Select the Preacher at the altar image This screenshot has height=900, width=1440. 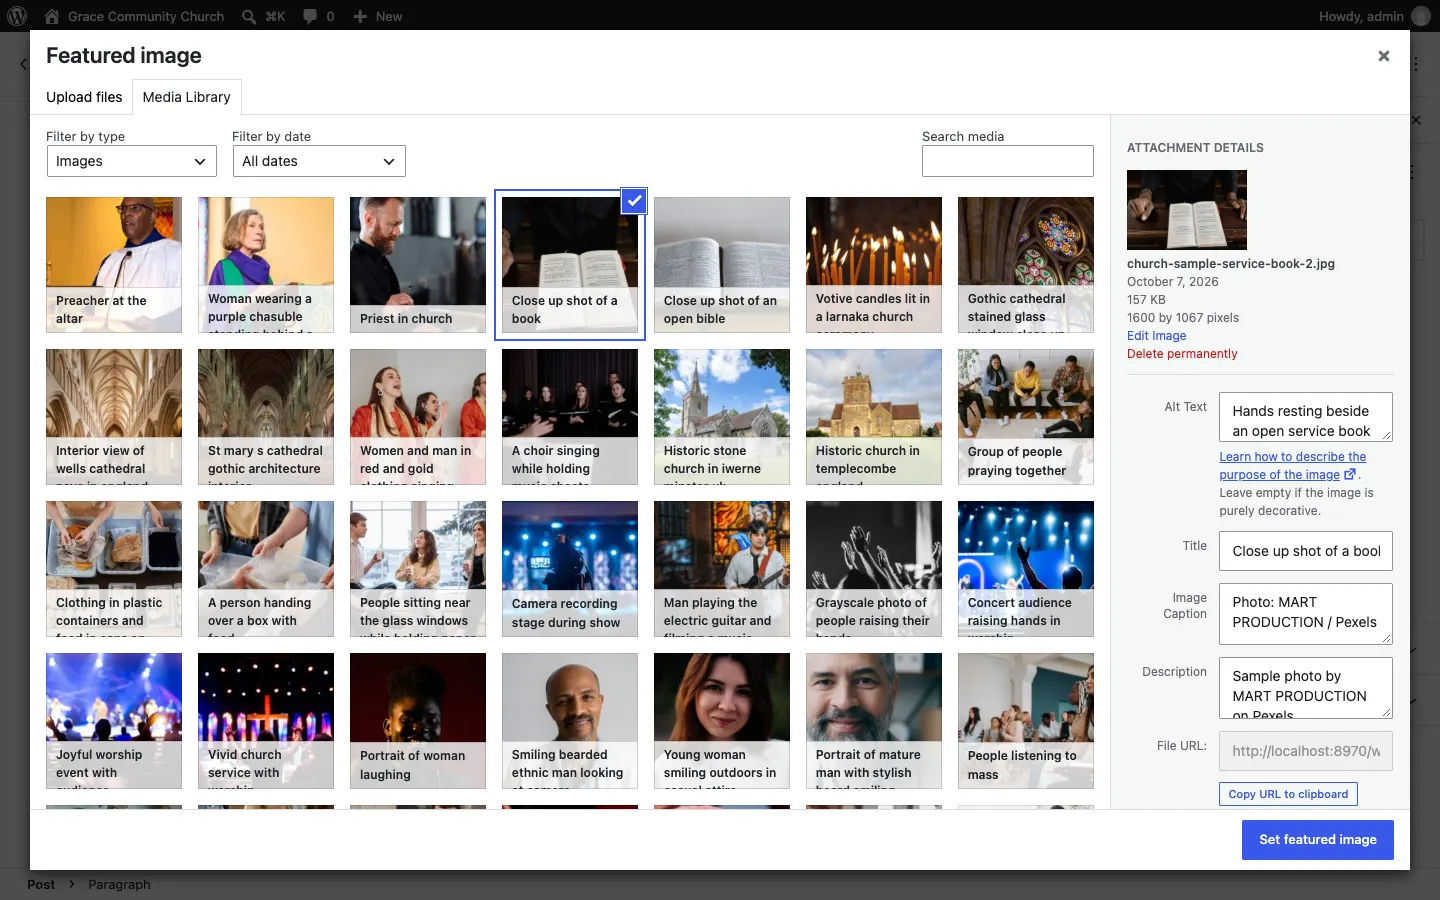114,265
